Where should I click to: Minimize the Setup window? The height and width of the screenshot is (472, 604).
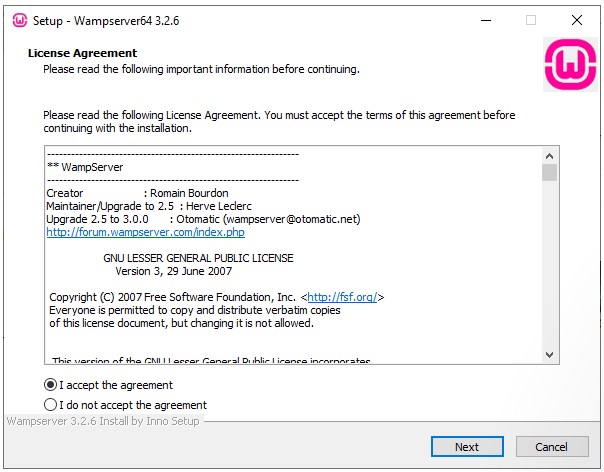point(485,20)
